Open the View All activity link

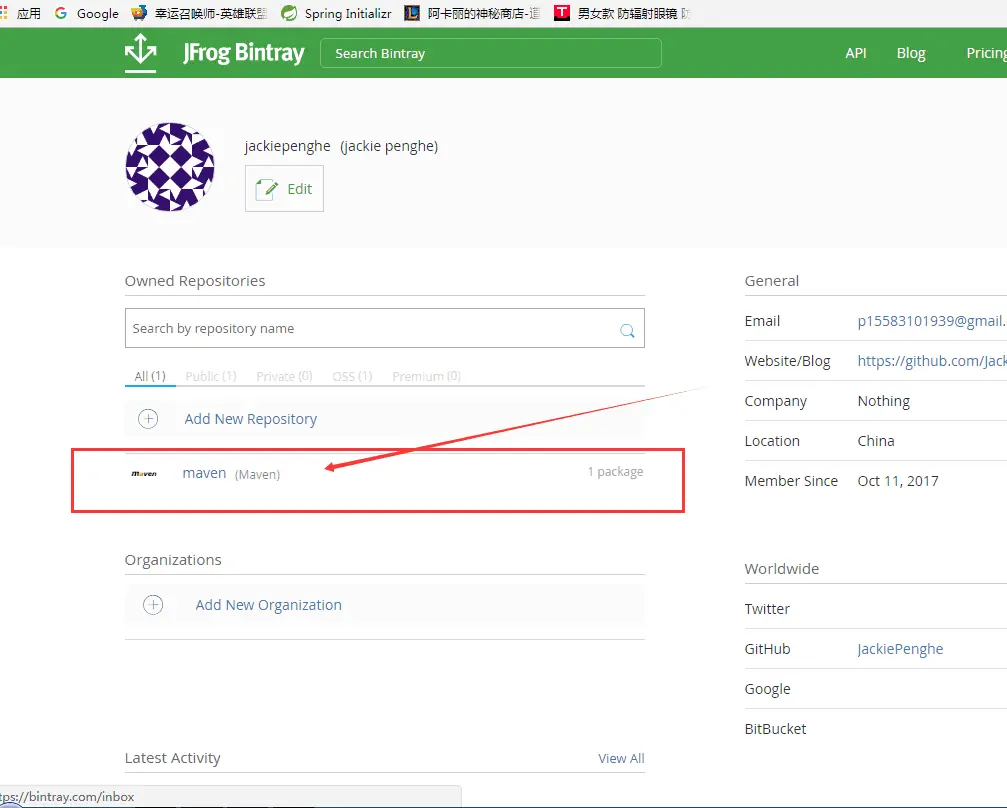621,759
